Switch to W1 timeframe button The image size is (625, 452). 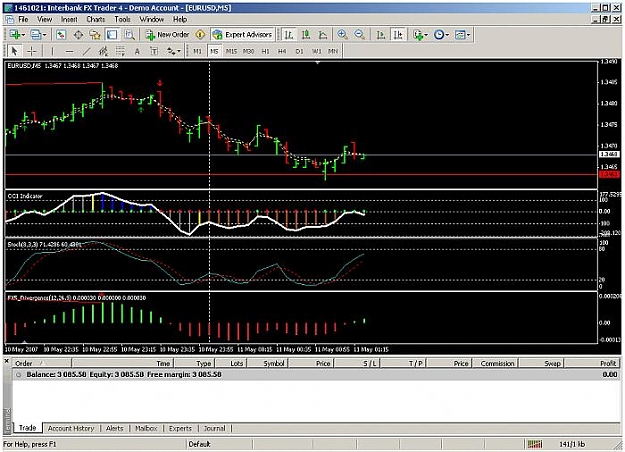316,51
